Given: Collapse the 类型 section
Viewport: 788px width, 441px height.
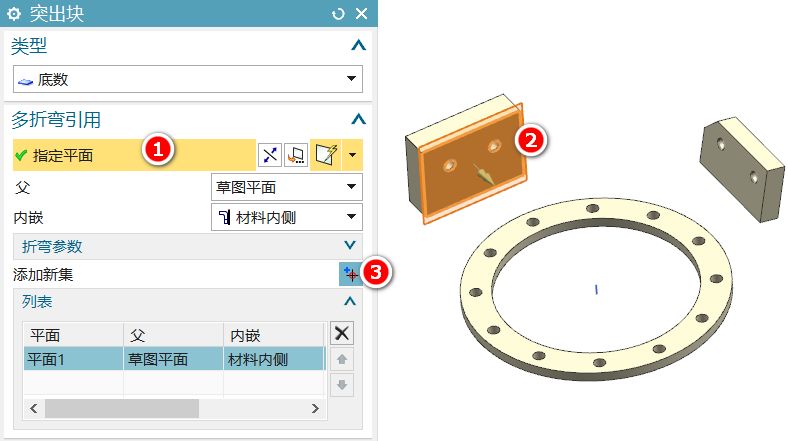Looking at the screenshot, I should tap(358, 46).
